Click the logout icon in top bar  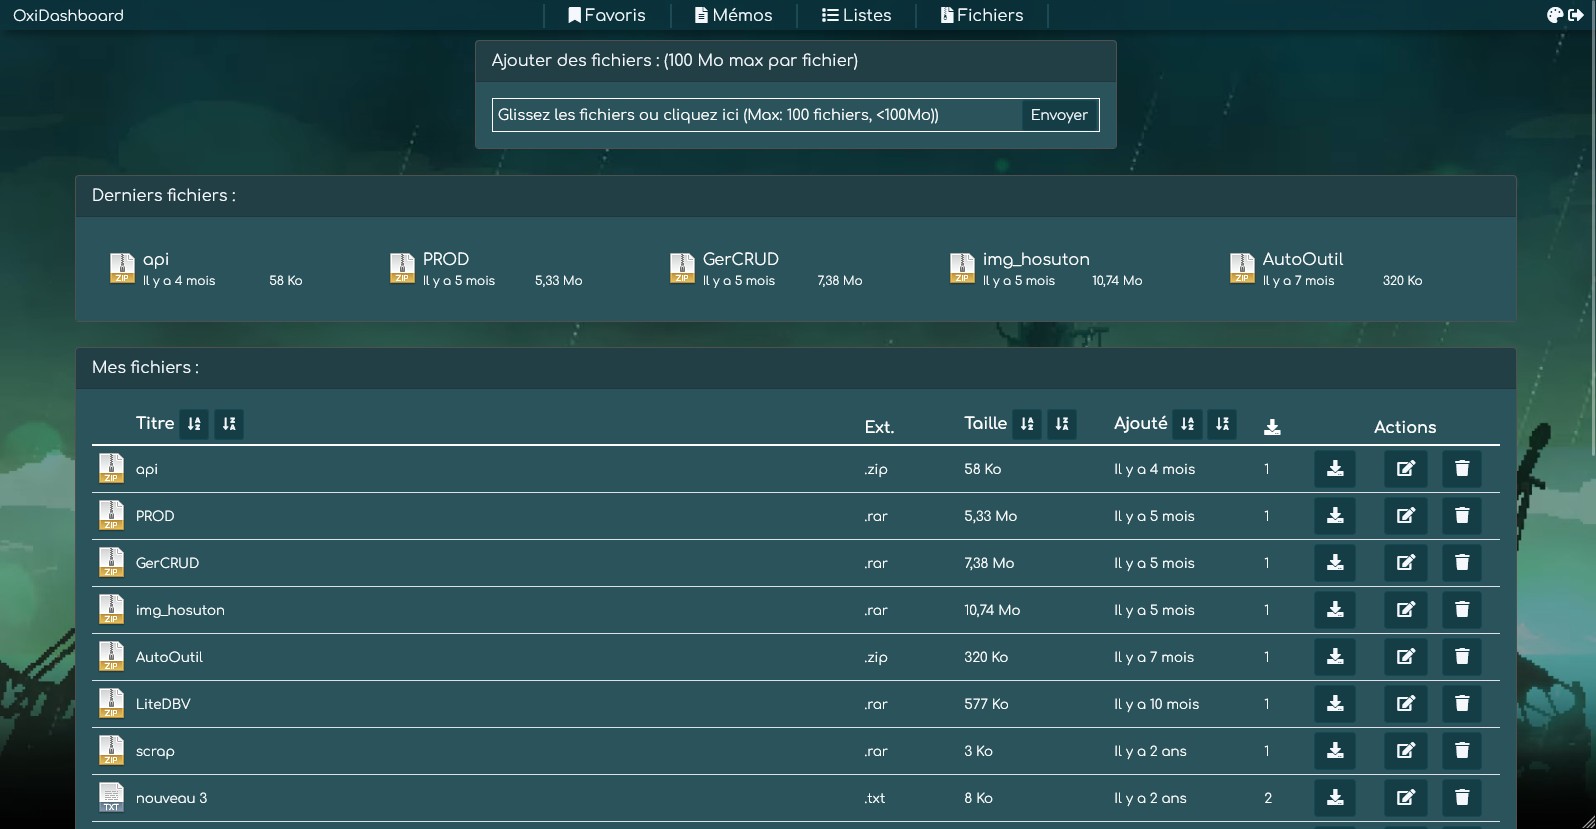1576,15
